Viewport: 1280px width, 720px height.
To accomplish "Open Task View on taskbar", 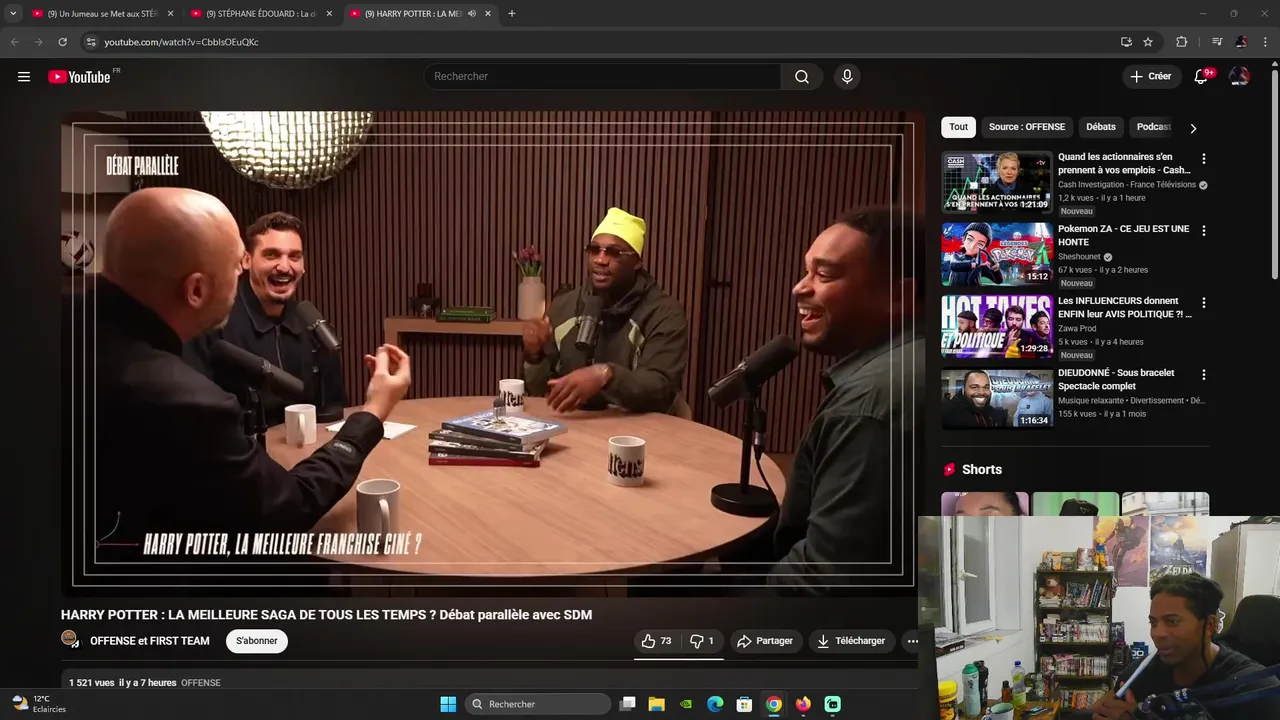I will tap(628, 704).
